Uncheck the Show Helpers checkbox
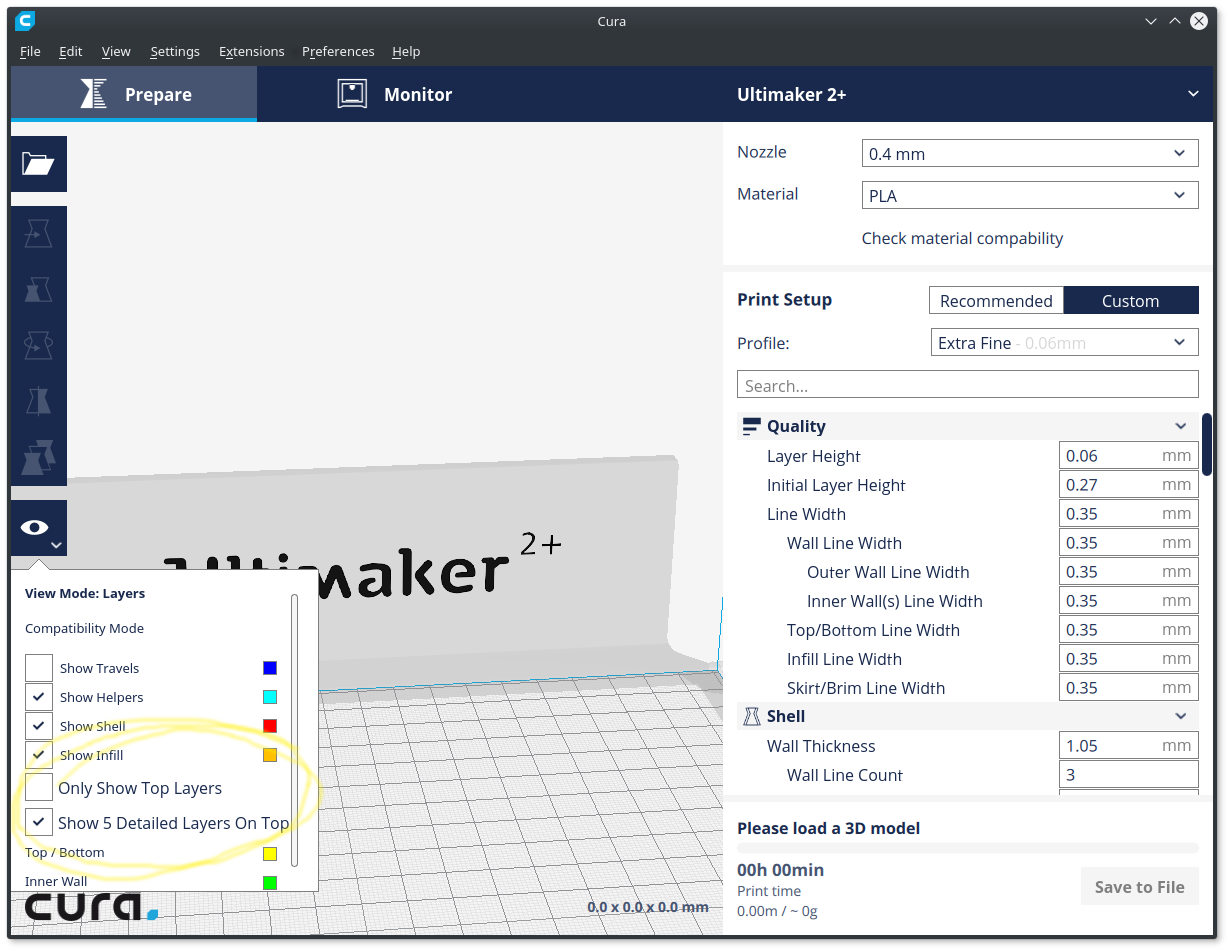1230x952 pixels. click(39, 697)
